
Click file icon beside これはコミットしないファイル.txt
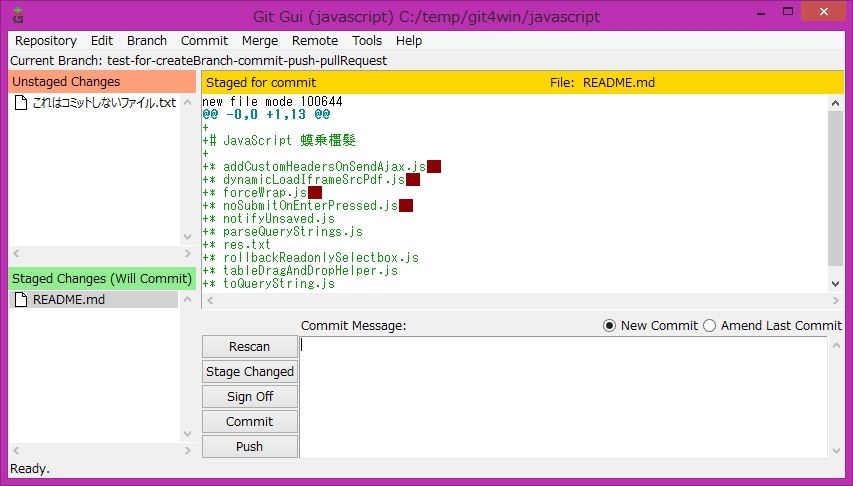(x=21, y=102)
